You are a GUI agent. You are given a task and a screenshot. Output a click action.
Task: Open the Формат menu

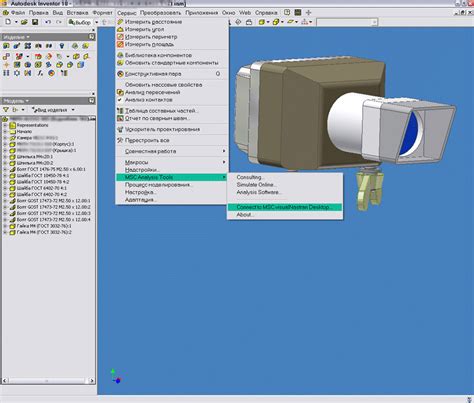(103, 13)
